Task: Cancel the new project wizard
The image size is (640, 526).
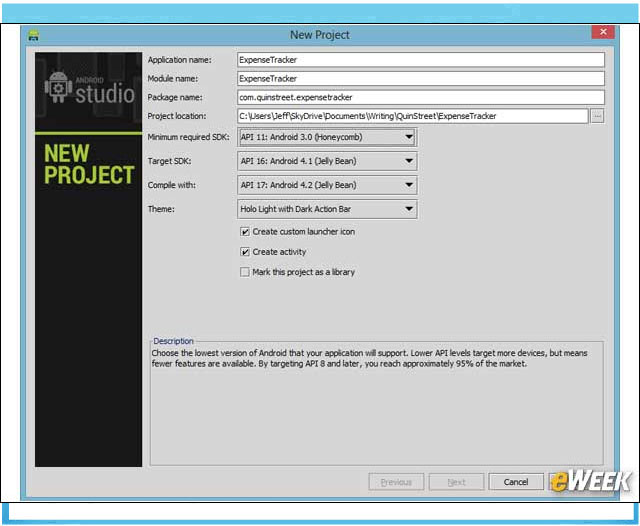Action: point(516,482)
